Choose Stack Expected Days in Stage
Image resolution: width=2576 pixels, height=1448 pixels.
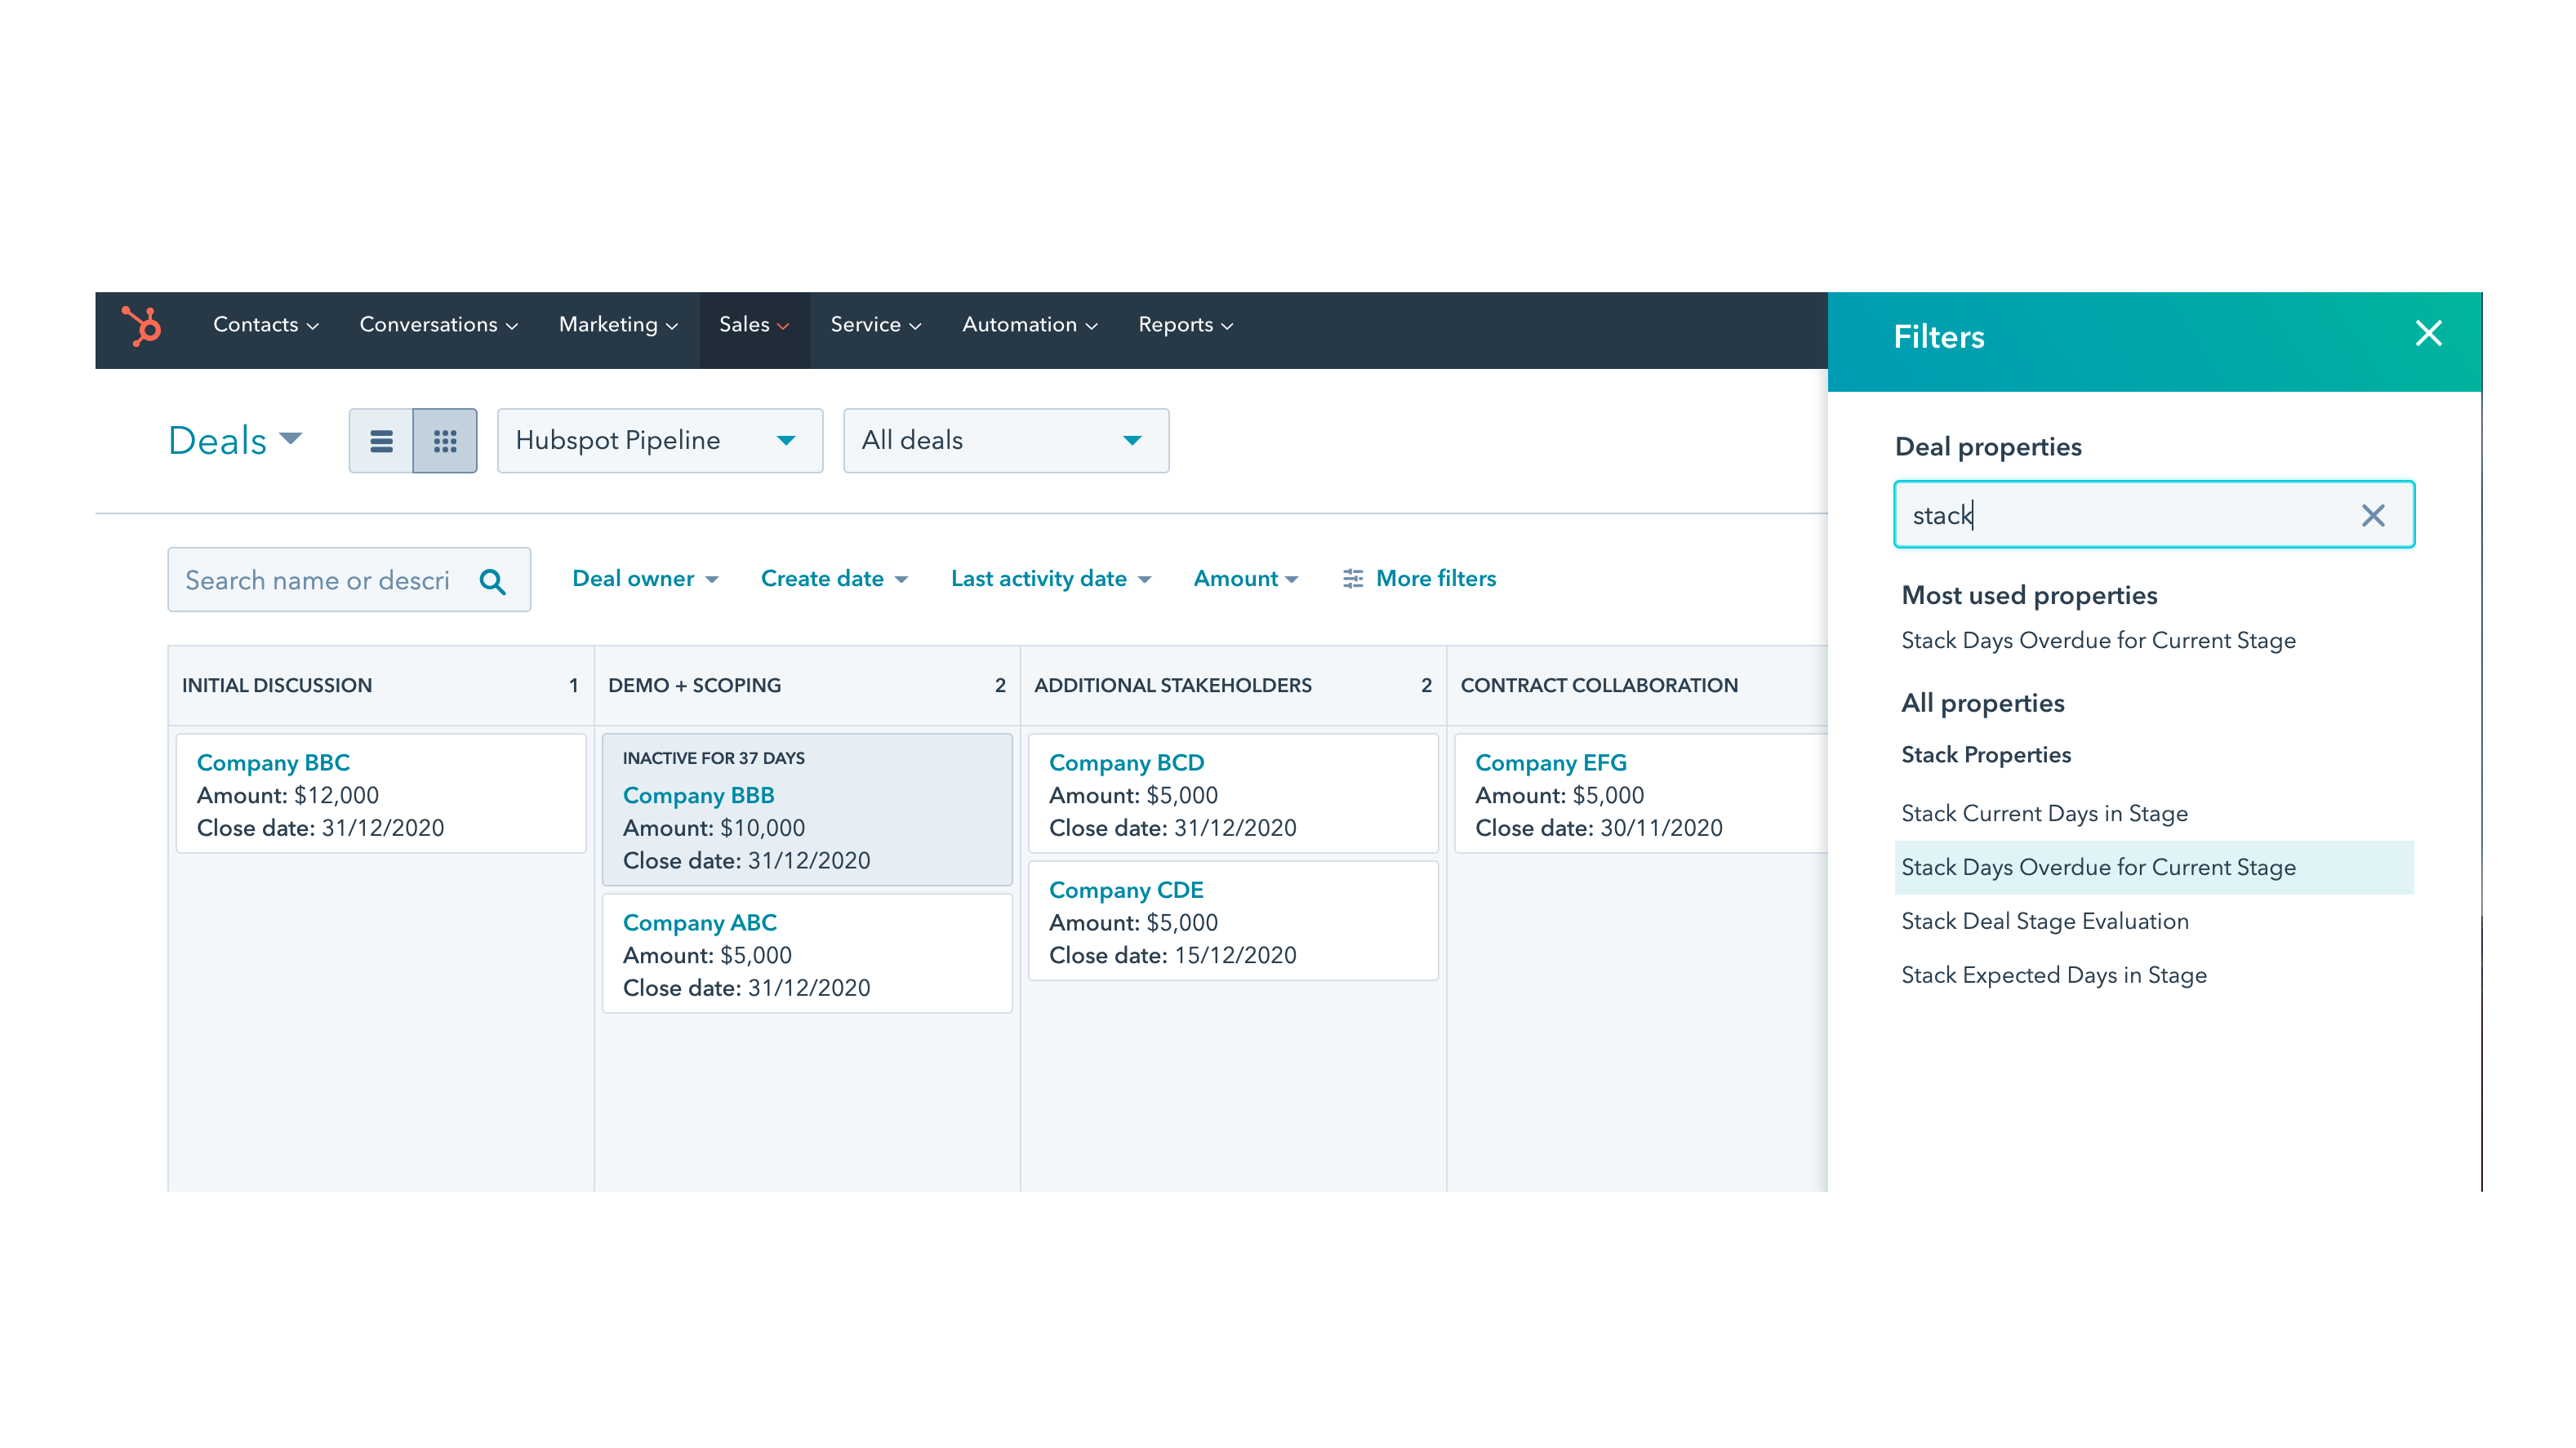click(x=2053, y=974)
